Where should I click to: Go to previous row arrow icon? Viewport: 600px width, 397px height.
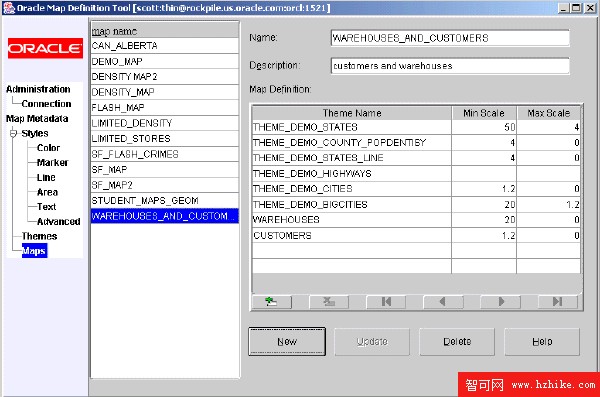coord(443,302)
